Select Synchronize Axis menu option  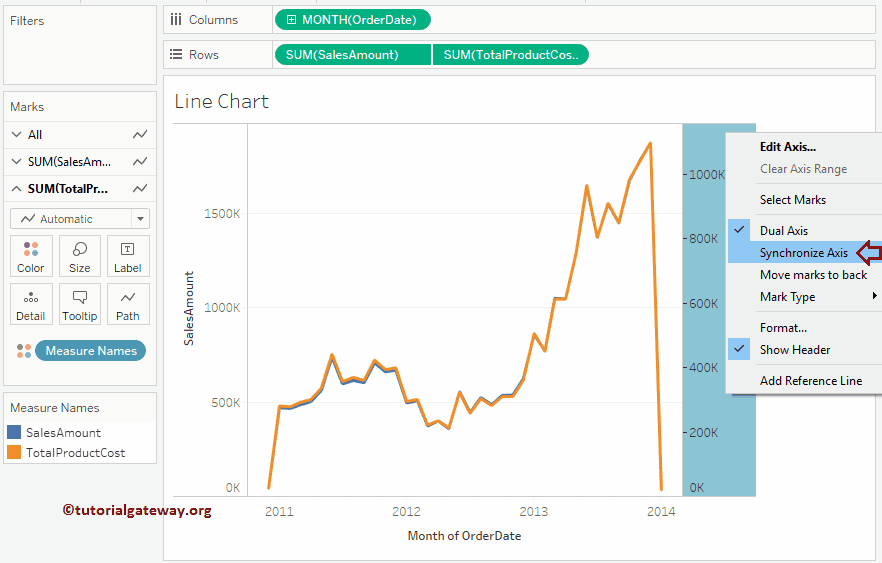pos(803,253)
